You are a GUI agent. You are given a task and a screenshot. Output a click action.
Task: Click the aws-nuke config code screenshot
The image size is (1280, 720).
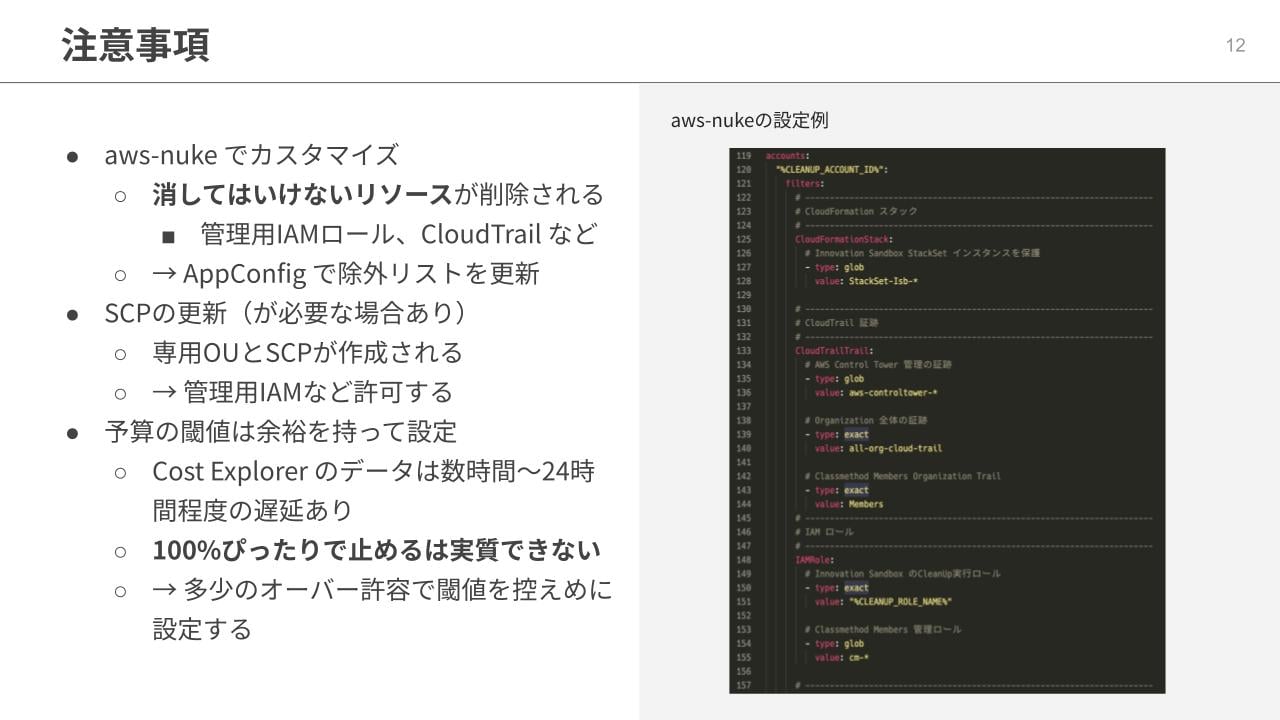pyautogui.click(x=947, y=421)
